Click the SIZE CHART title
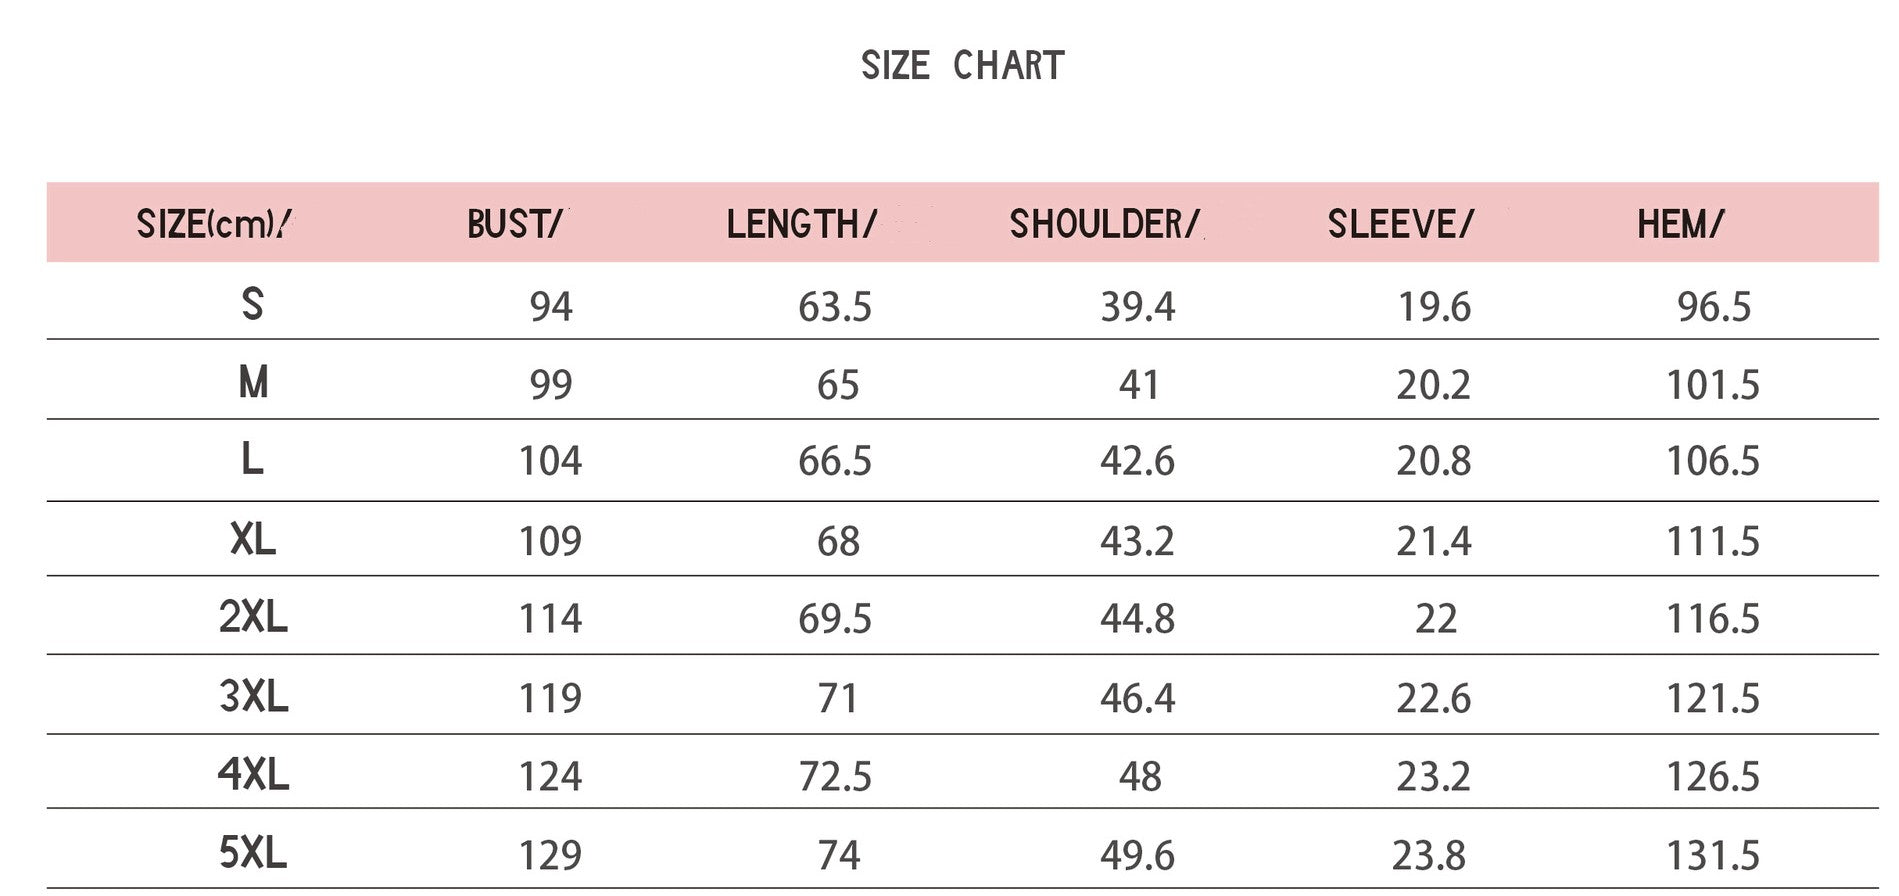Viewport: 1899px width, 896px height. click(963, 66)
